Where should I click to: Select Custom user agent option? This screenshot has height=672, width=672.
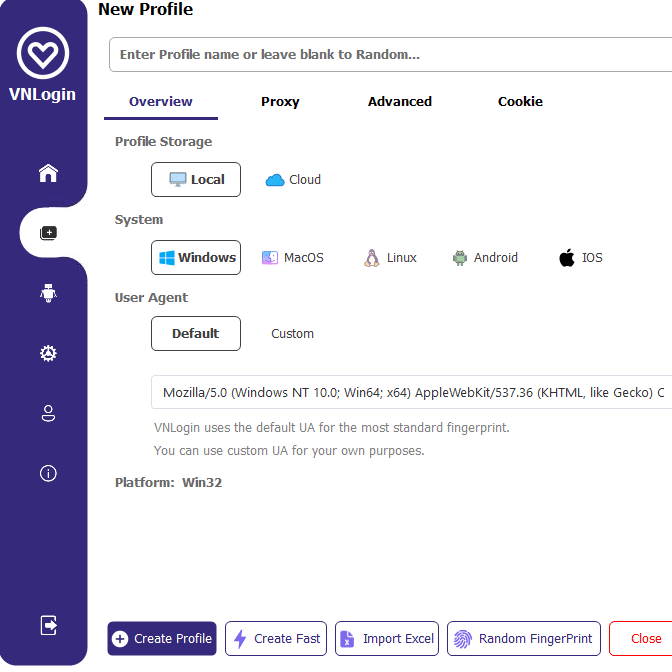293,333
